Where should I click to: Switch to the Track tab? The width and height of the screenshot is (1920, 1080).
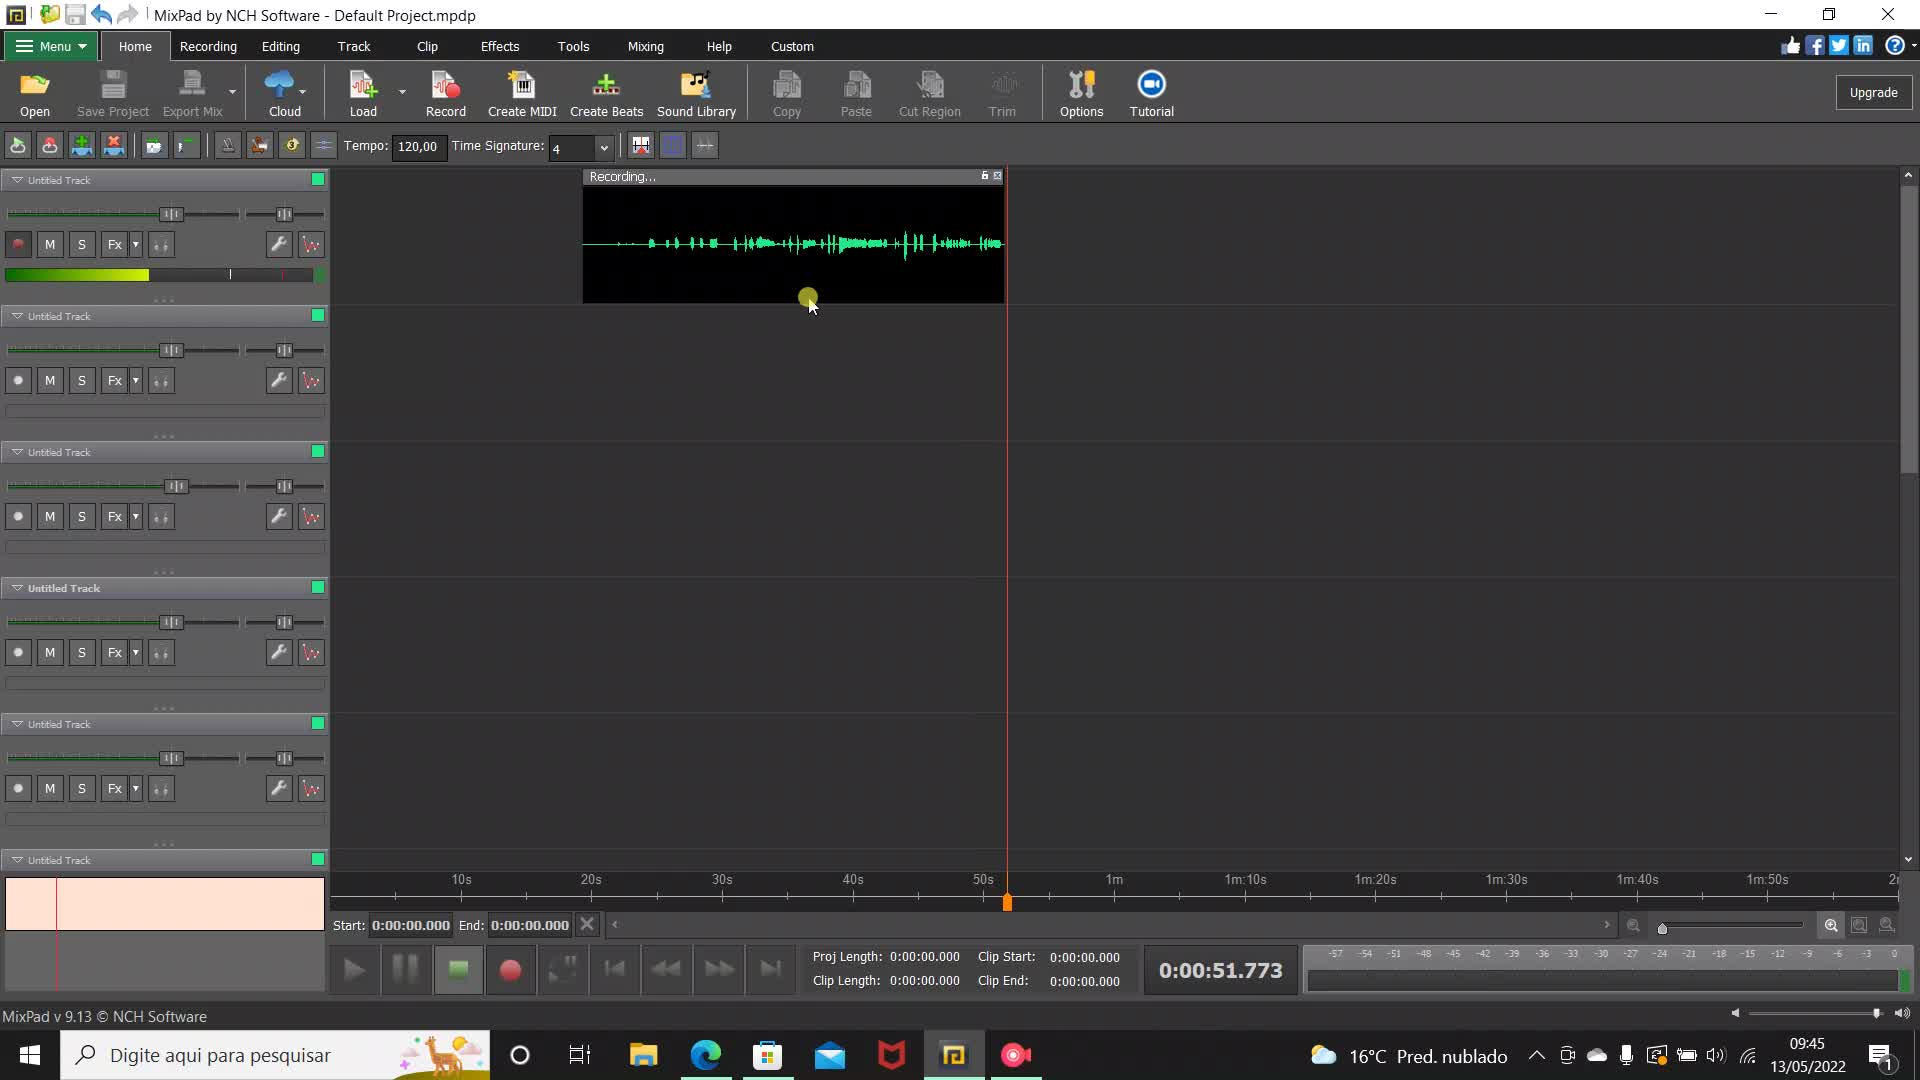[x=354, y=46]
